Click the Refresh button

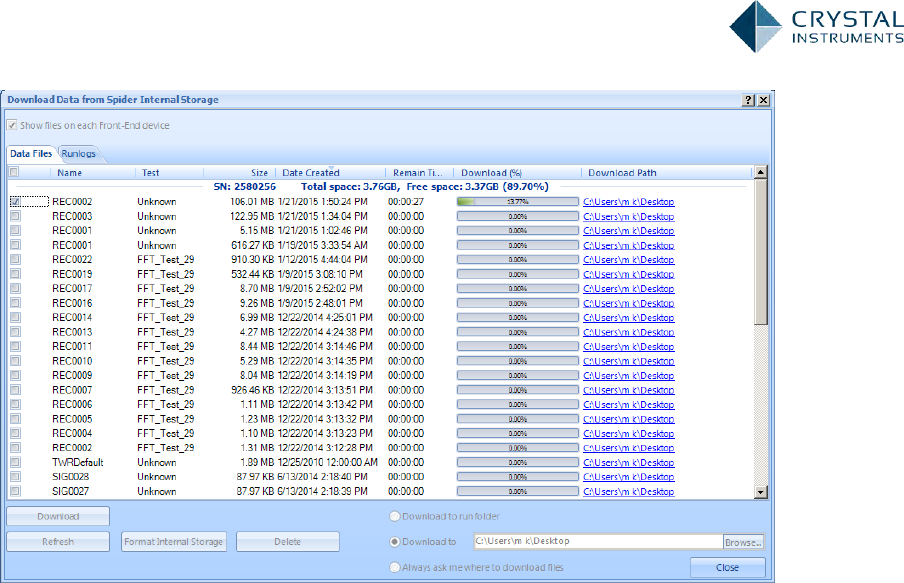click(x=58, y=541)
